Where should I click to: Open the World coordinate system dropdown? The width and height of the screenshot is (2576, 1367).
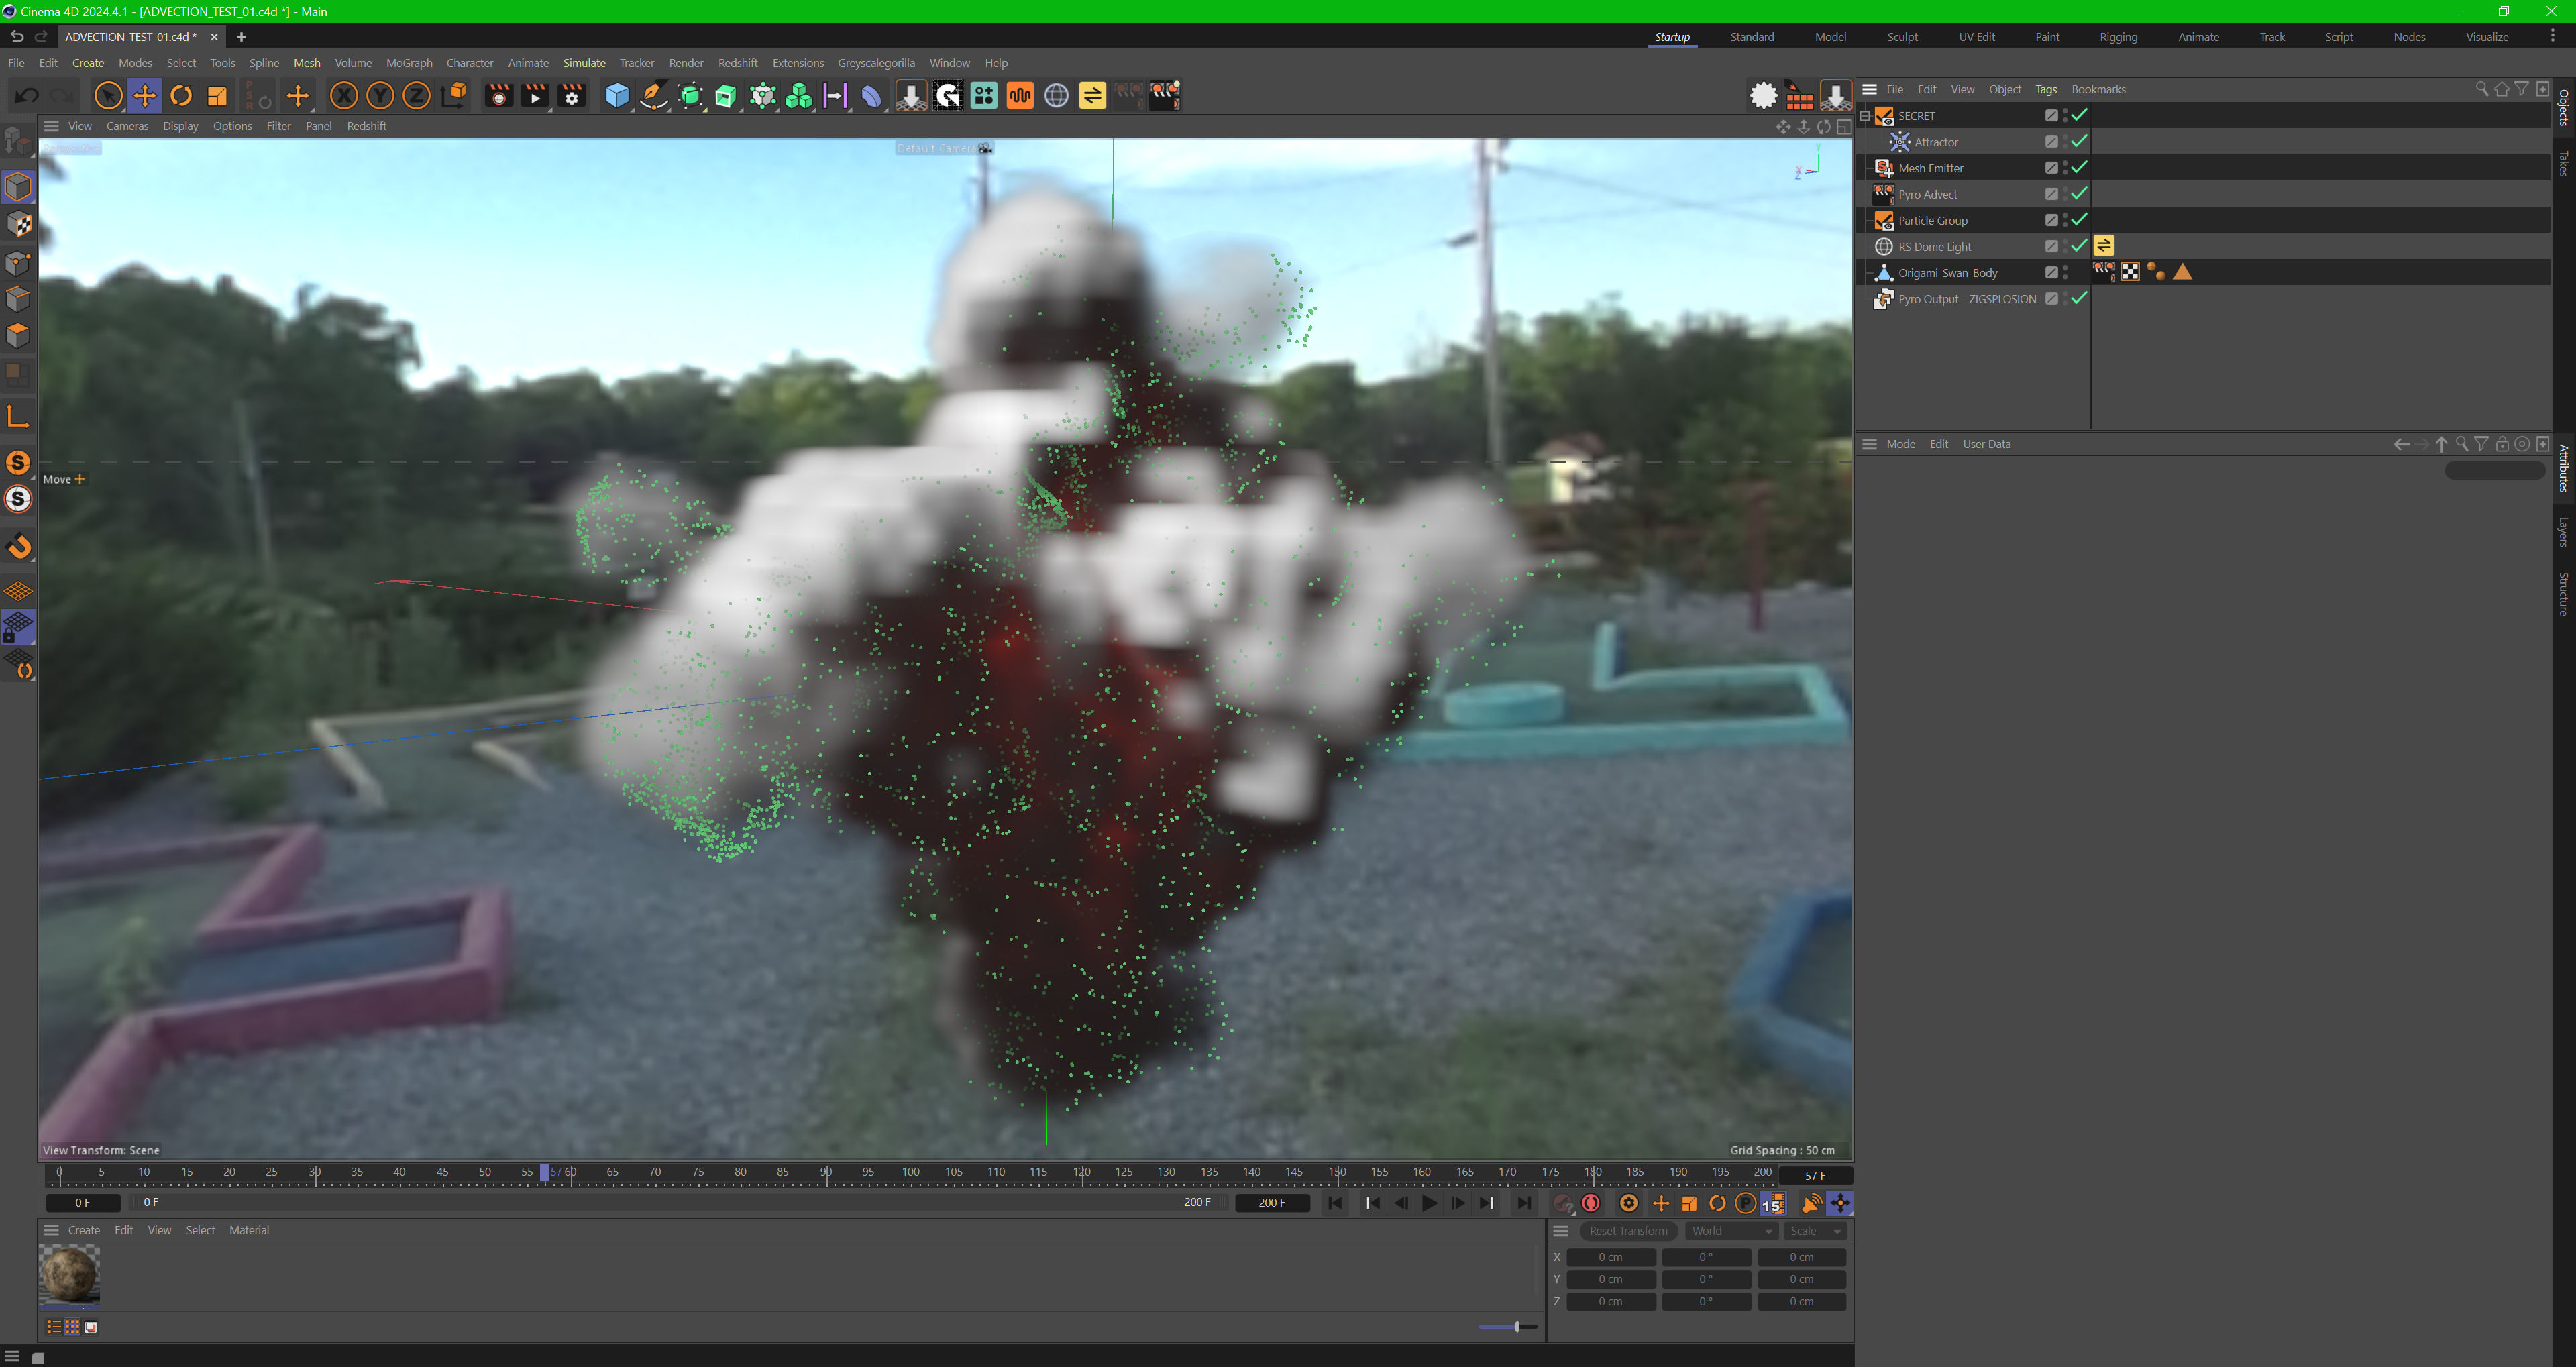pos(1731,1231)
